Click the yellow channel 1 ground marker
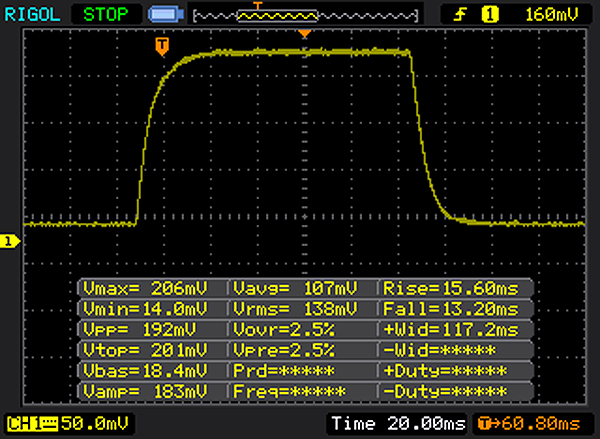This screenshot has height=439, width=600. (x=10, y=242)
